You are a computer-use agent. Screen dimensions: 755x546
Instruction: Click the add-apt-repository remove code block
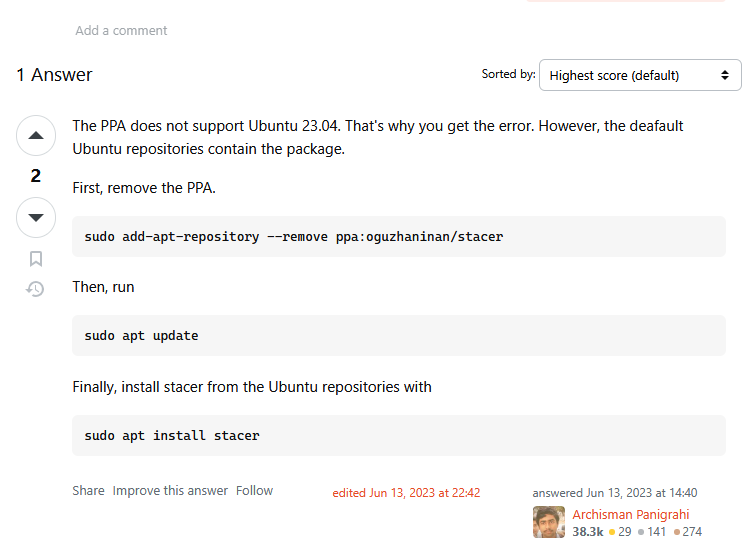tap(399, 236)
